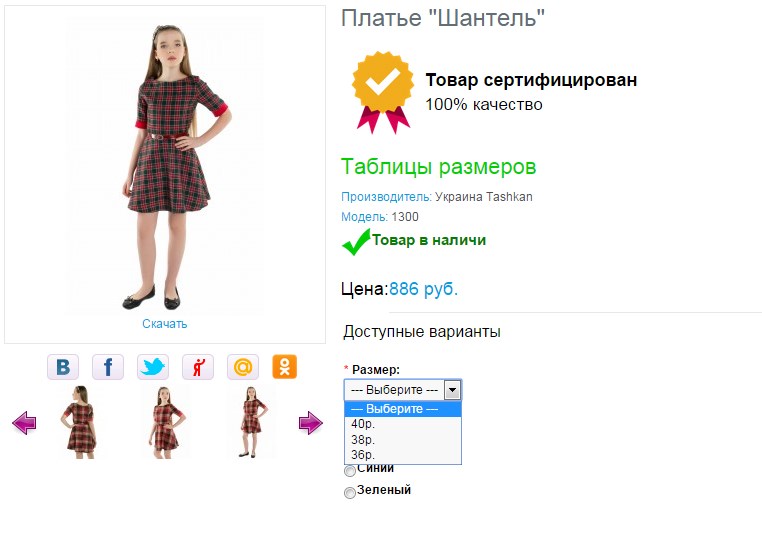Download the image via Скачать link
This screenshot has height=546, width=762.
[164, 324]
